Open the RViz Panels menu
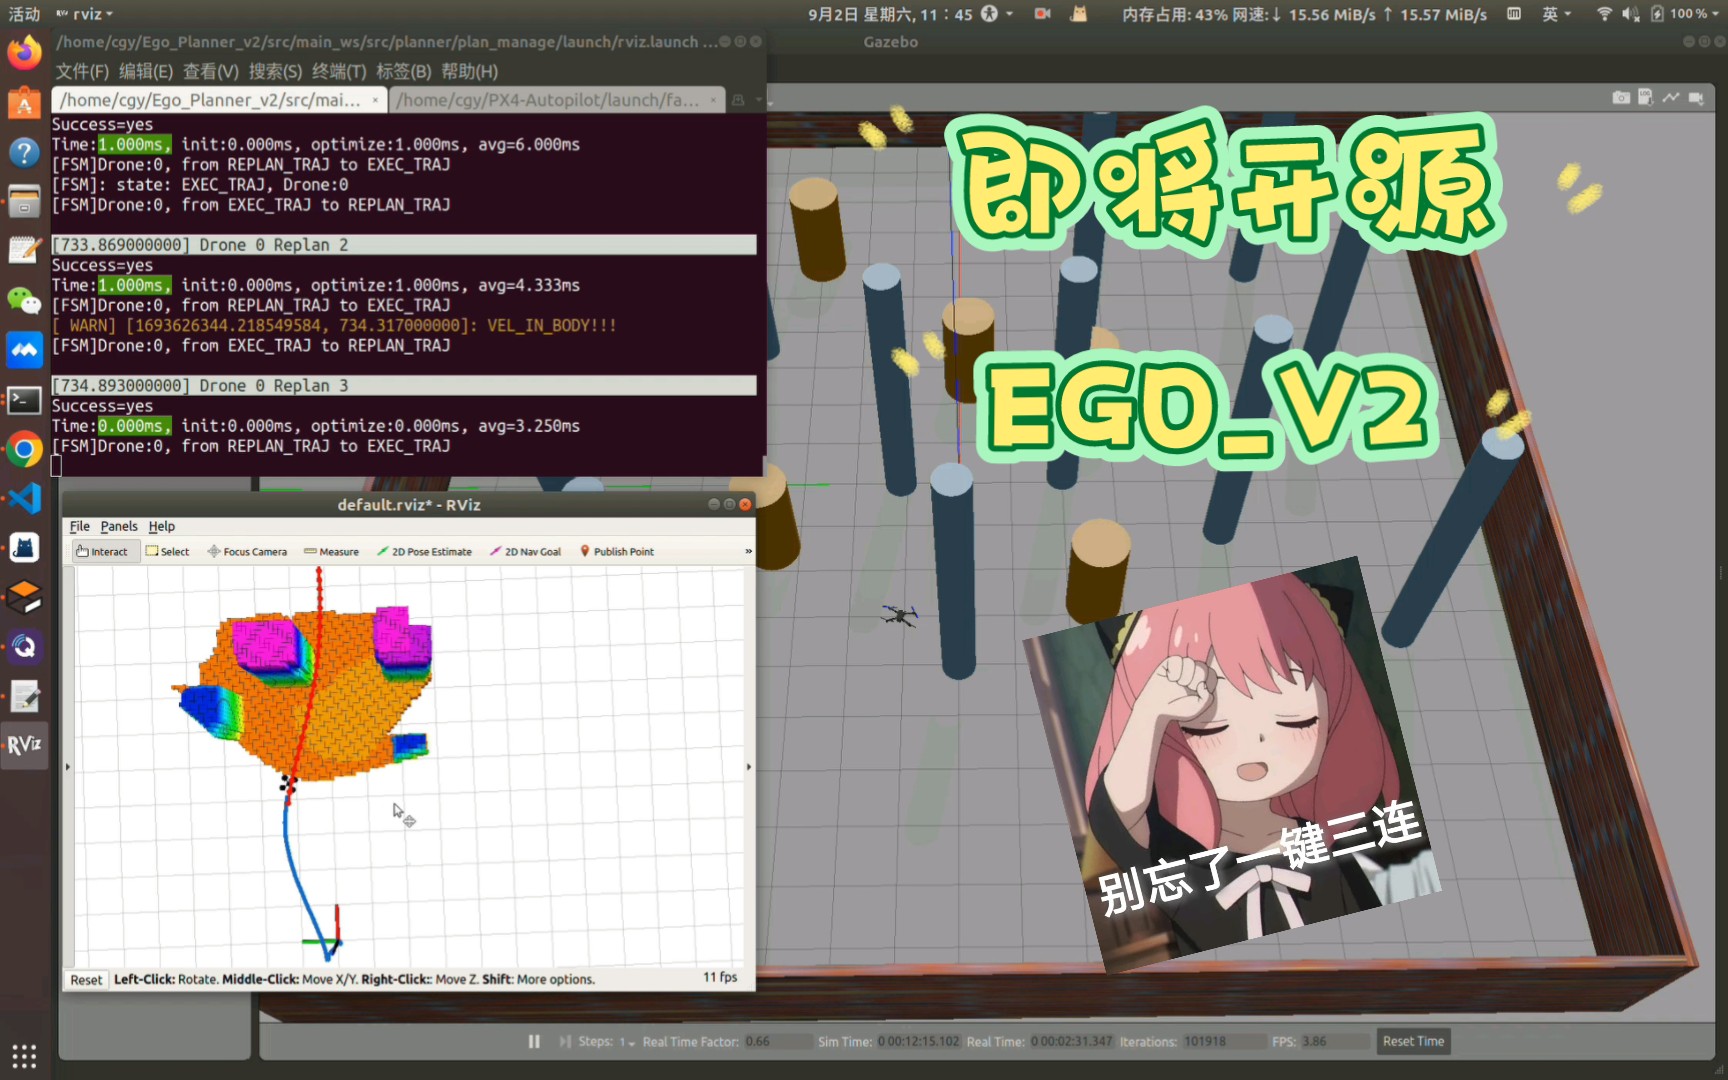The image size is (1728, 1080). click(119, 526)
